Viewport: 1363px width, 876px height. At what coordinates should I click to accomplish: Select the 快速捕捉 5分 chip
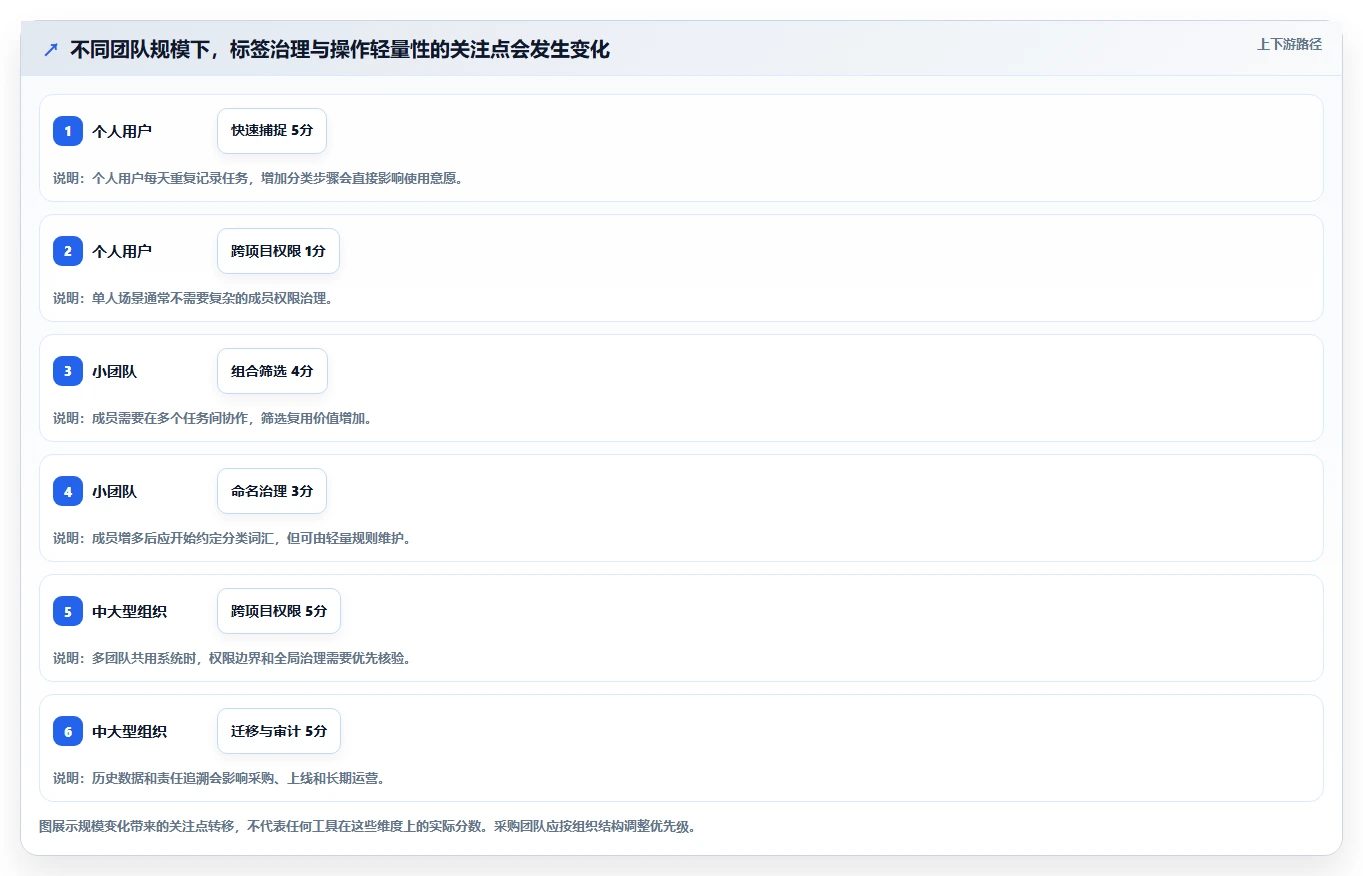click(x=272, y=131)
